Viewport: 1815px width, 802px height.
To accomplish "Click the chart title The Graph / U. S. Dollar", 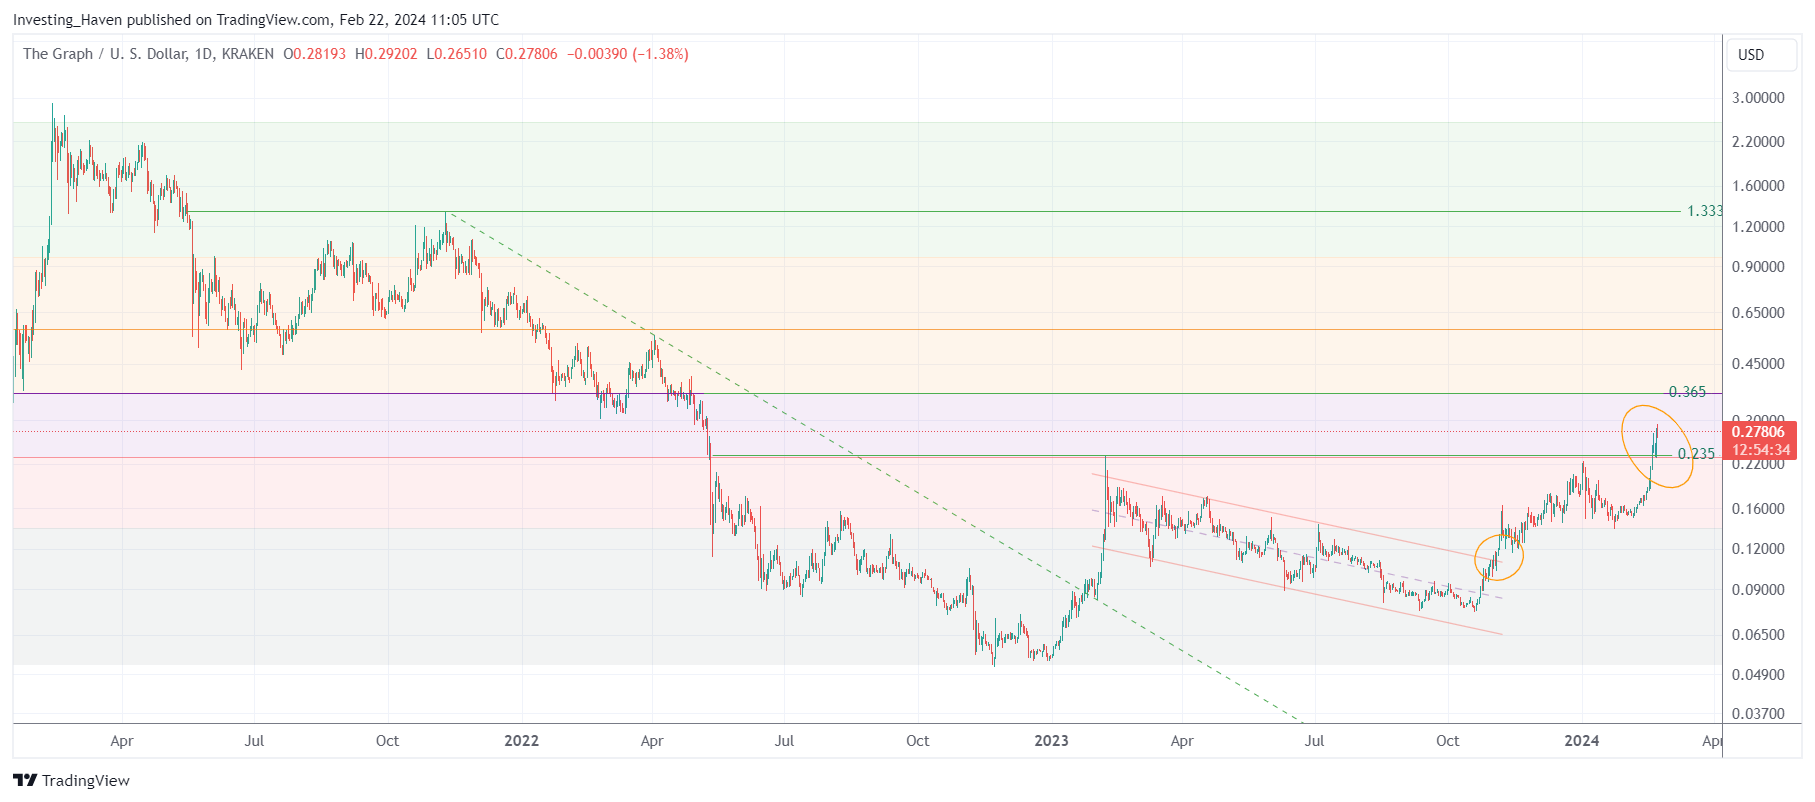I will pos(105,54).
